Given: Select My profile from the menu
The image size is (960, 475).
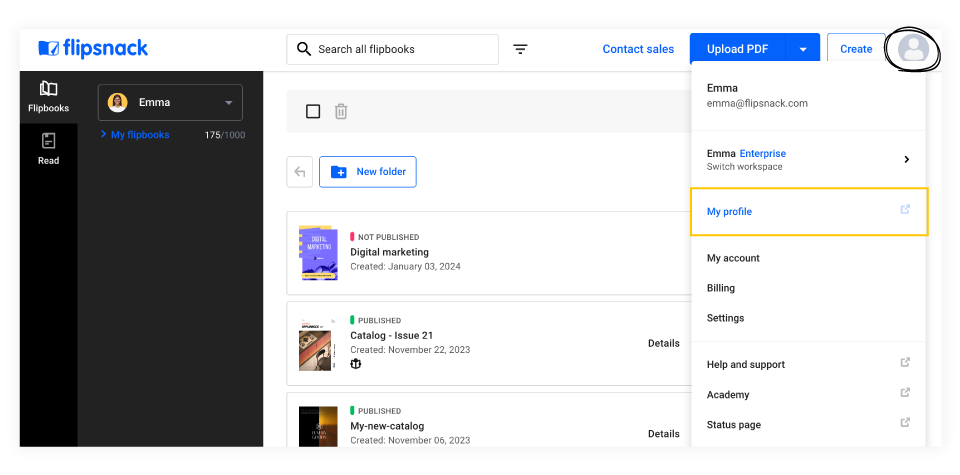Looking at the screenshot, I should coord(729,212).
